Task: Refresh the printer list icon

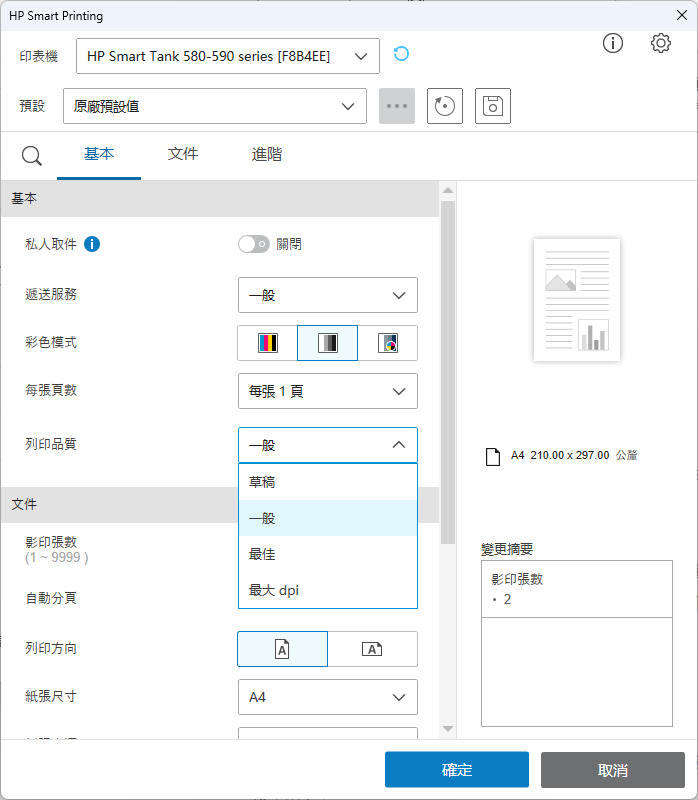Action: tap(402, 54)
